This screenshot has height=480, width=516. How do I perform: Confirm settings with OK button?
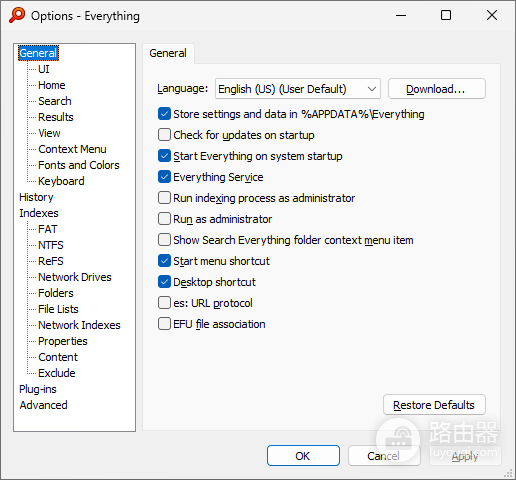click(x=303, y=456)
